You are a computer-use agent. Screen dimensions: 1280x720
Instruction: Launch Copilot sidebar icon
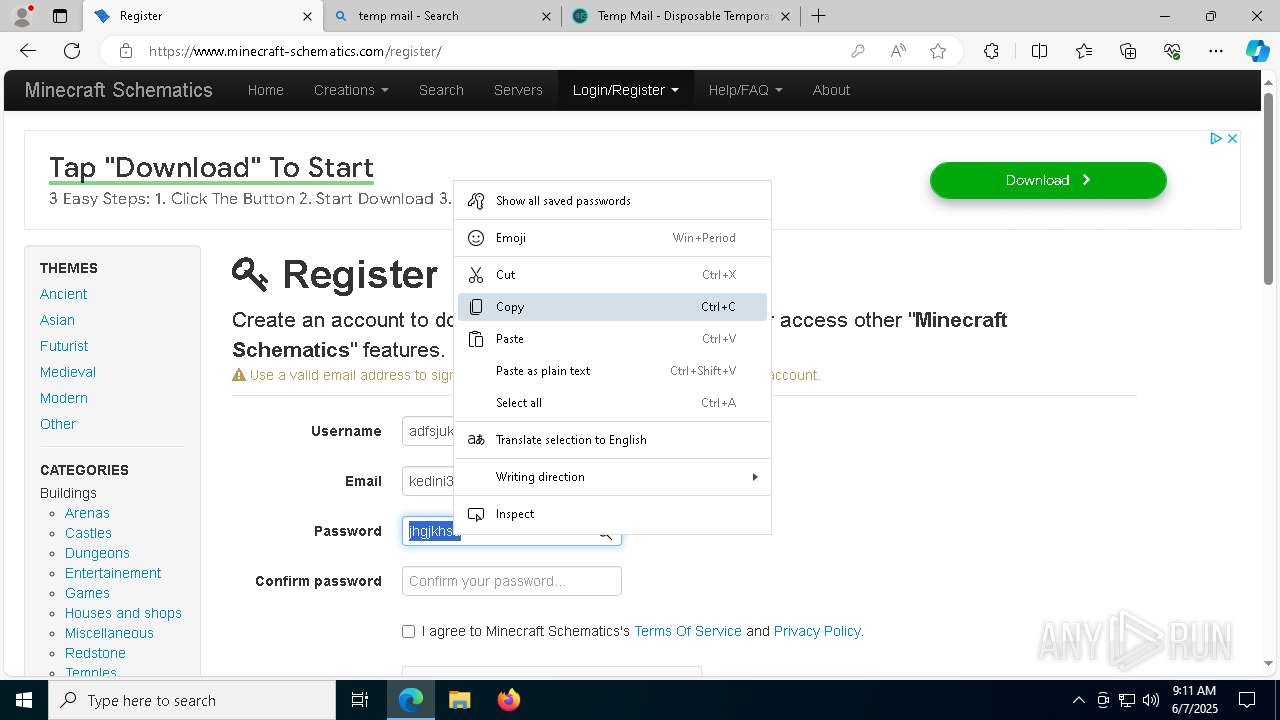tap(1257, 51)
